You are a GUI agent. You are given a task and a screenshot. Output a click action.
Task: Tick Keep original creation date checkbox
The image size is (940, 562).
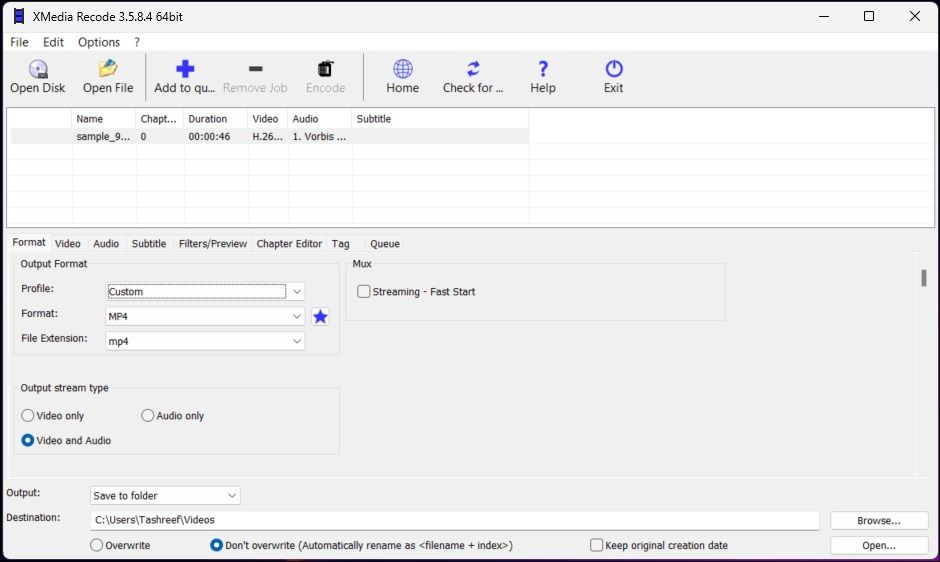pos(597,546)
